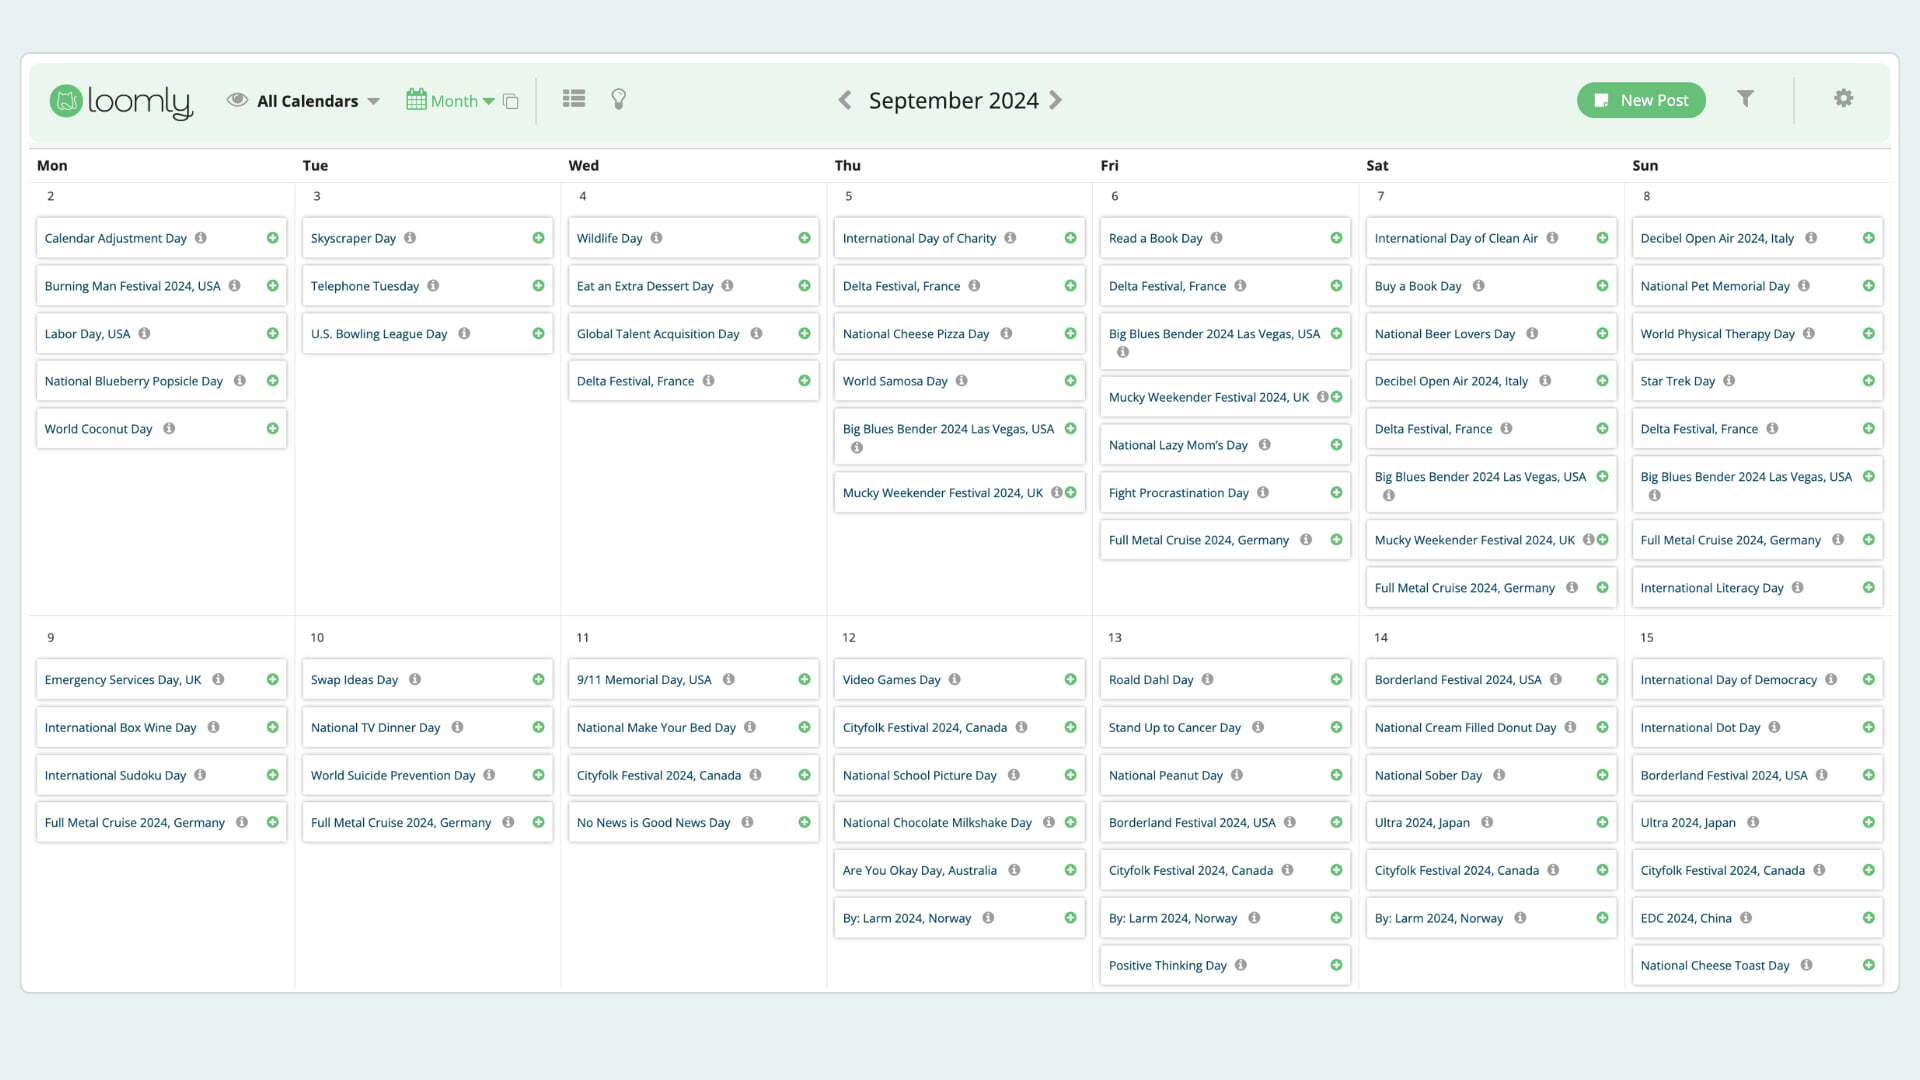Toggle calendar visibility eye icon

pos(237,100)
